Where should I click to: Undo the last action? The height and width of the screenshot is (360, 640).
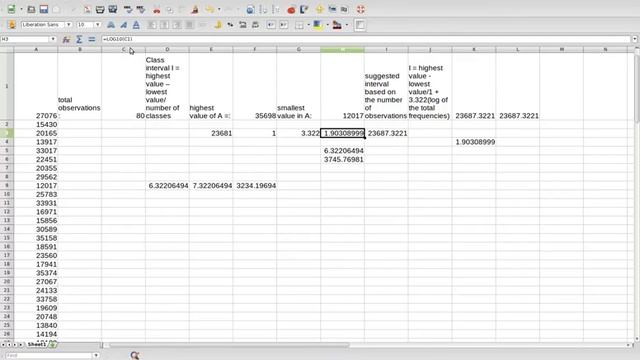coord(210,9)
